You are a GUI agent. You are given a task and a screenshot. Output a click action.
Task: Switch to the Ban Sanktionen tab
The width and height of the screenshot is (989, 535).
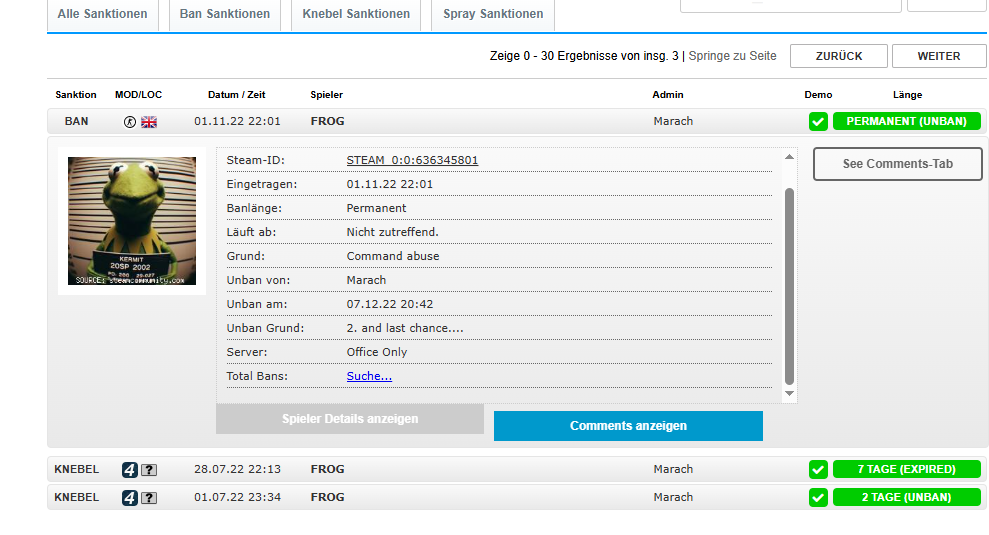(x=224, y=15)
